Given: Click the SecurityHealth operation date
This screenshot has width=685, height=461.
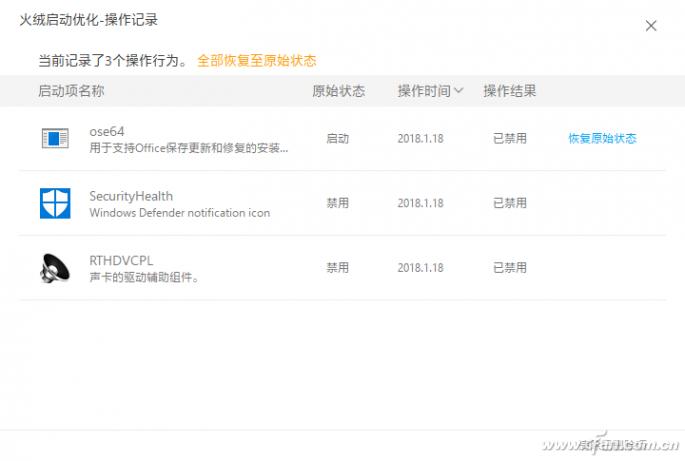Looking at the screenshot, I should click(x=420, y=203).
